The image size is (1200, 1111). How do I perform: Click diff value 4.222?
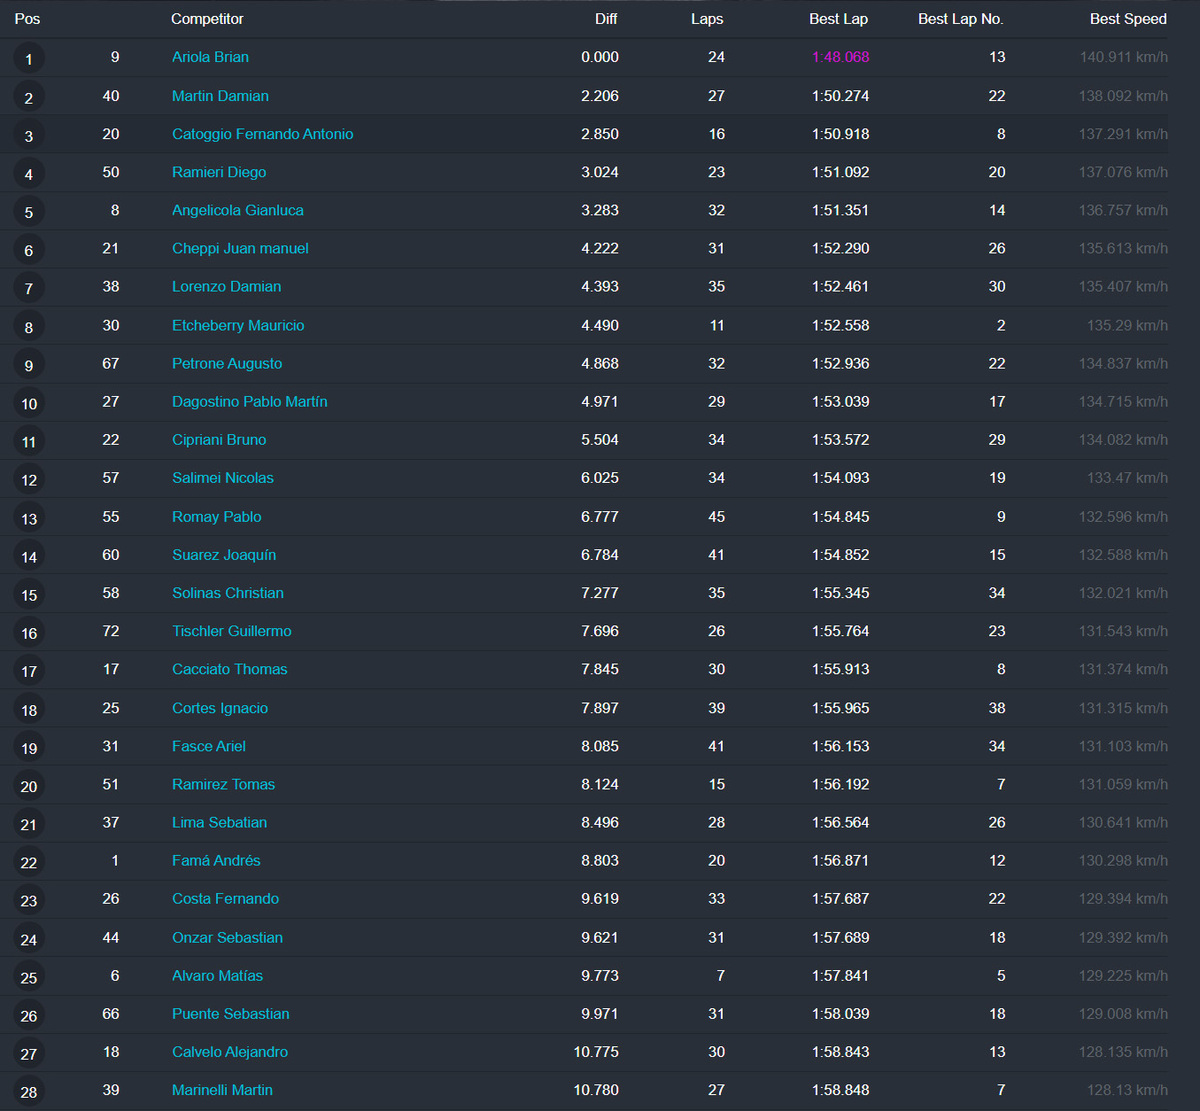click(600, 248)
